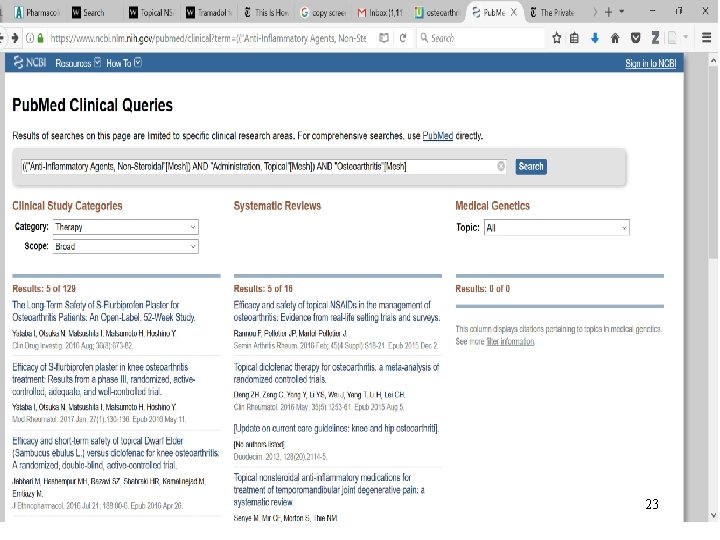Click the blue Search button
The height and width of the screenshot is (540, 720).
531,166
